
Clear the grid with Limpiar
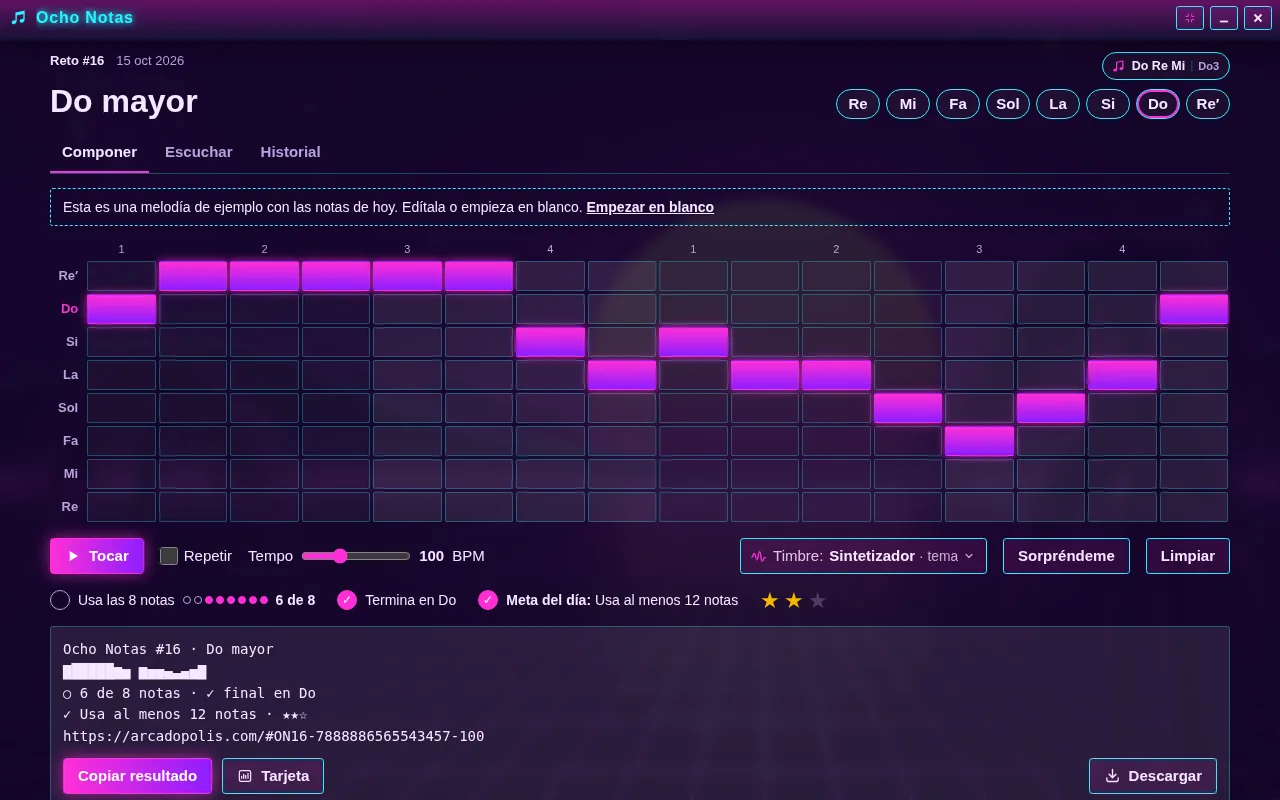[1188, 556]
